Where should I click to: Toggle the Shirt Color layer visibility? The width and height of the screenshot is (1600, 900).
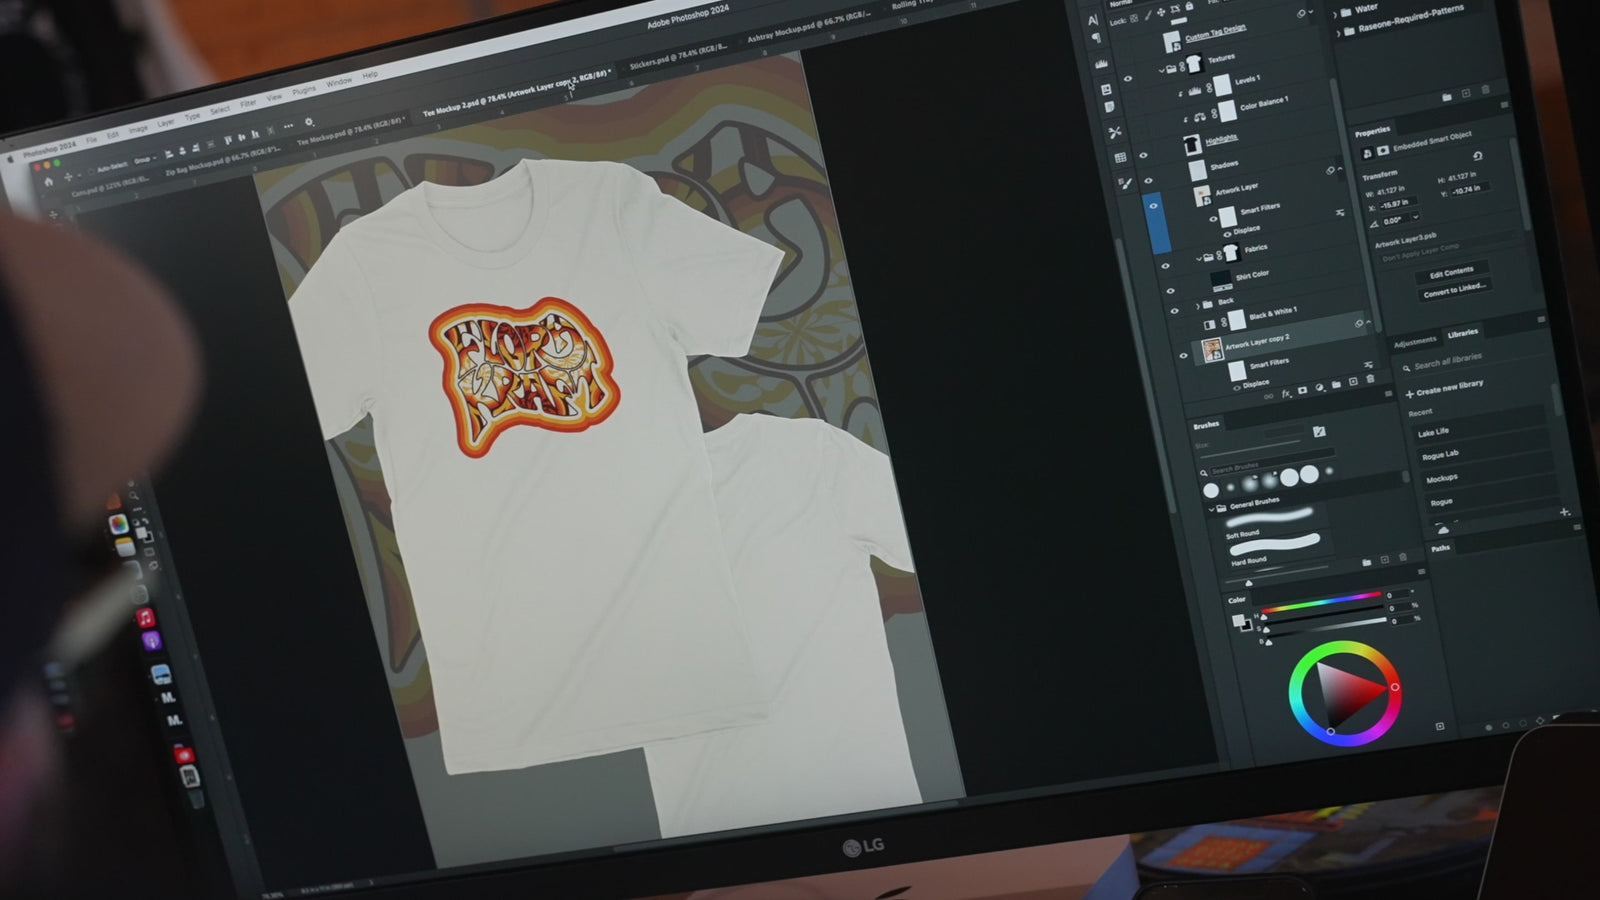click(x=1170, y=291)
